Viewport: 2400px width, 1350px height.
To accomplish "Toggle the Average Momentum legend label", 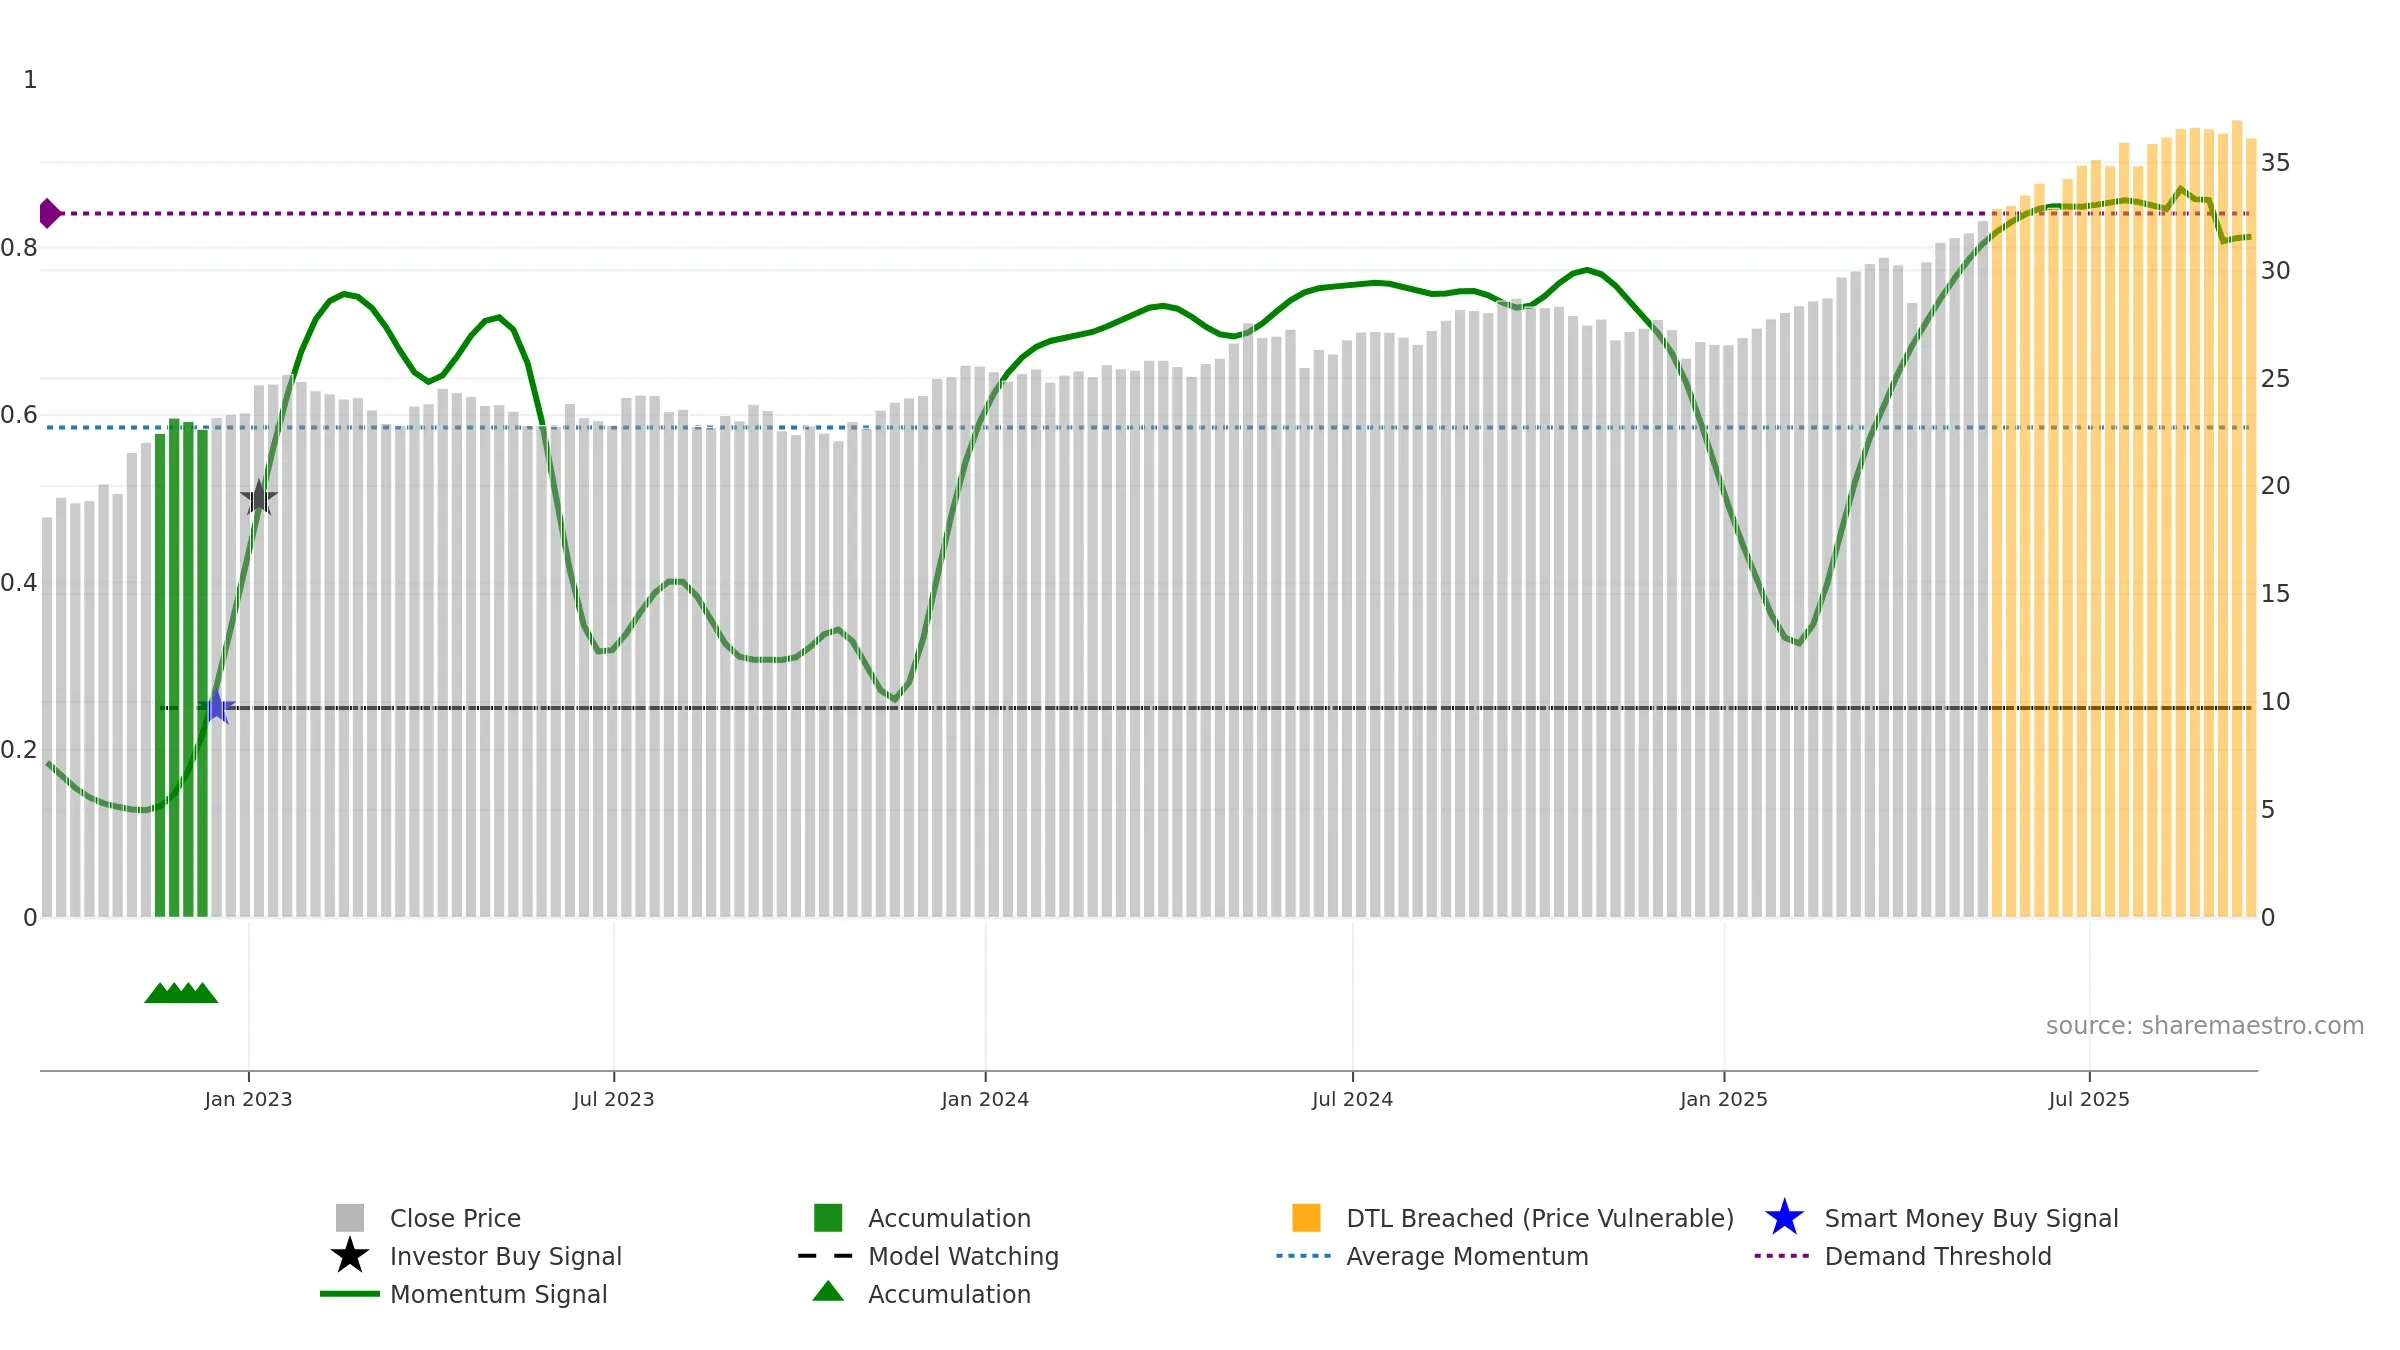I will [x=1467, y=1256].
